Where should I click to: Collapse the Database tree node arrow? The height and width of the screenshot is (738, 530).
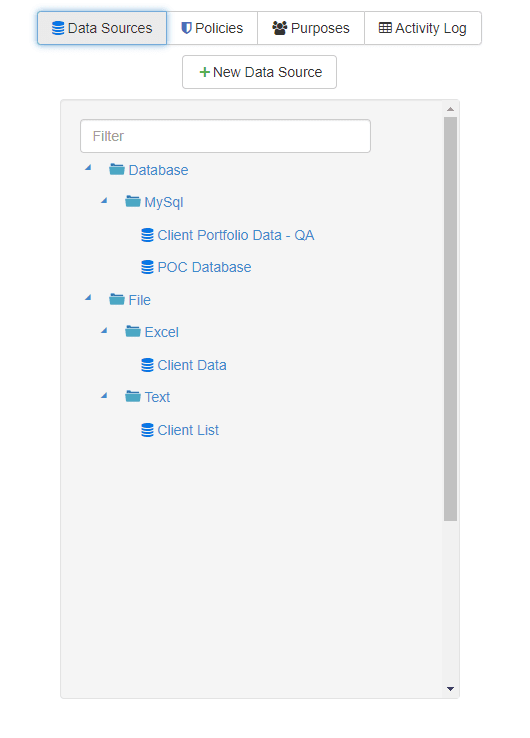pos(88,168)
